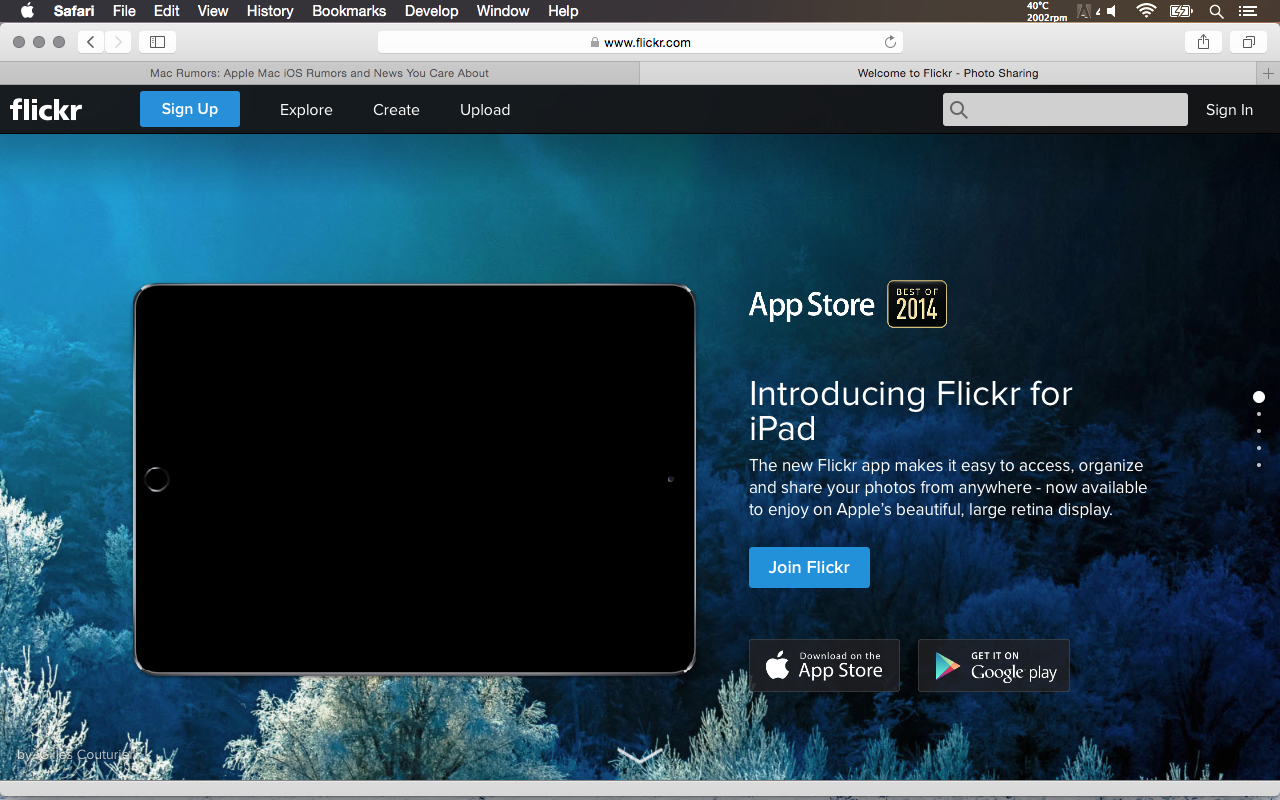Select the first (active) slide dot
Screen dimensions: 1280x800
click(1259, 397)
